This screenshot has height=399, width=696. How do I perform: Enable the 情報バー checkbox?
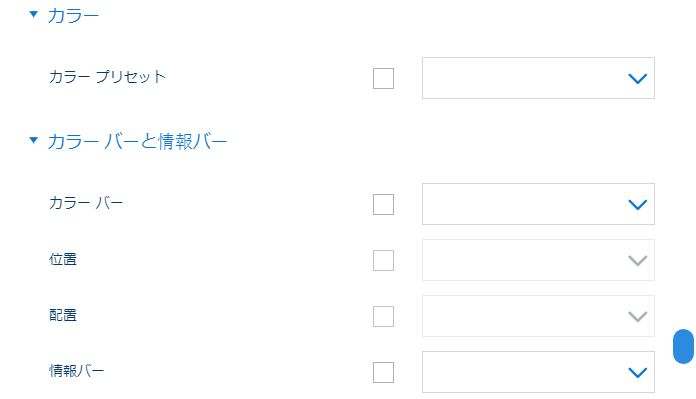pos(384,372)
